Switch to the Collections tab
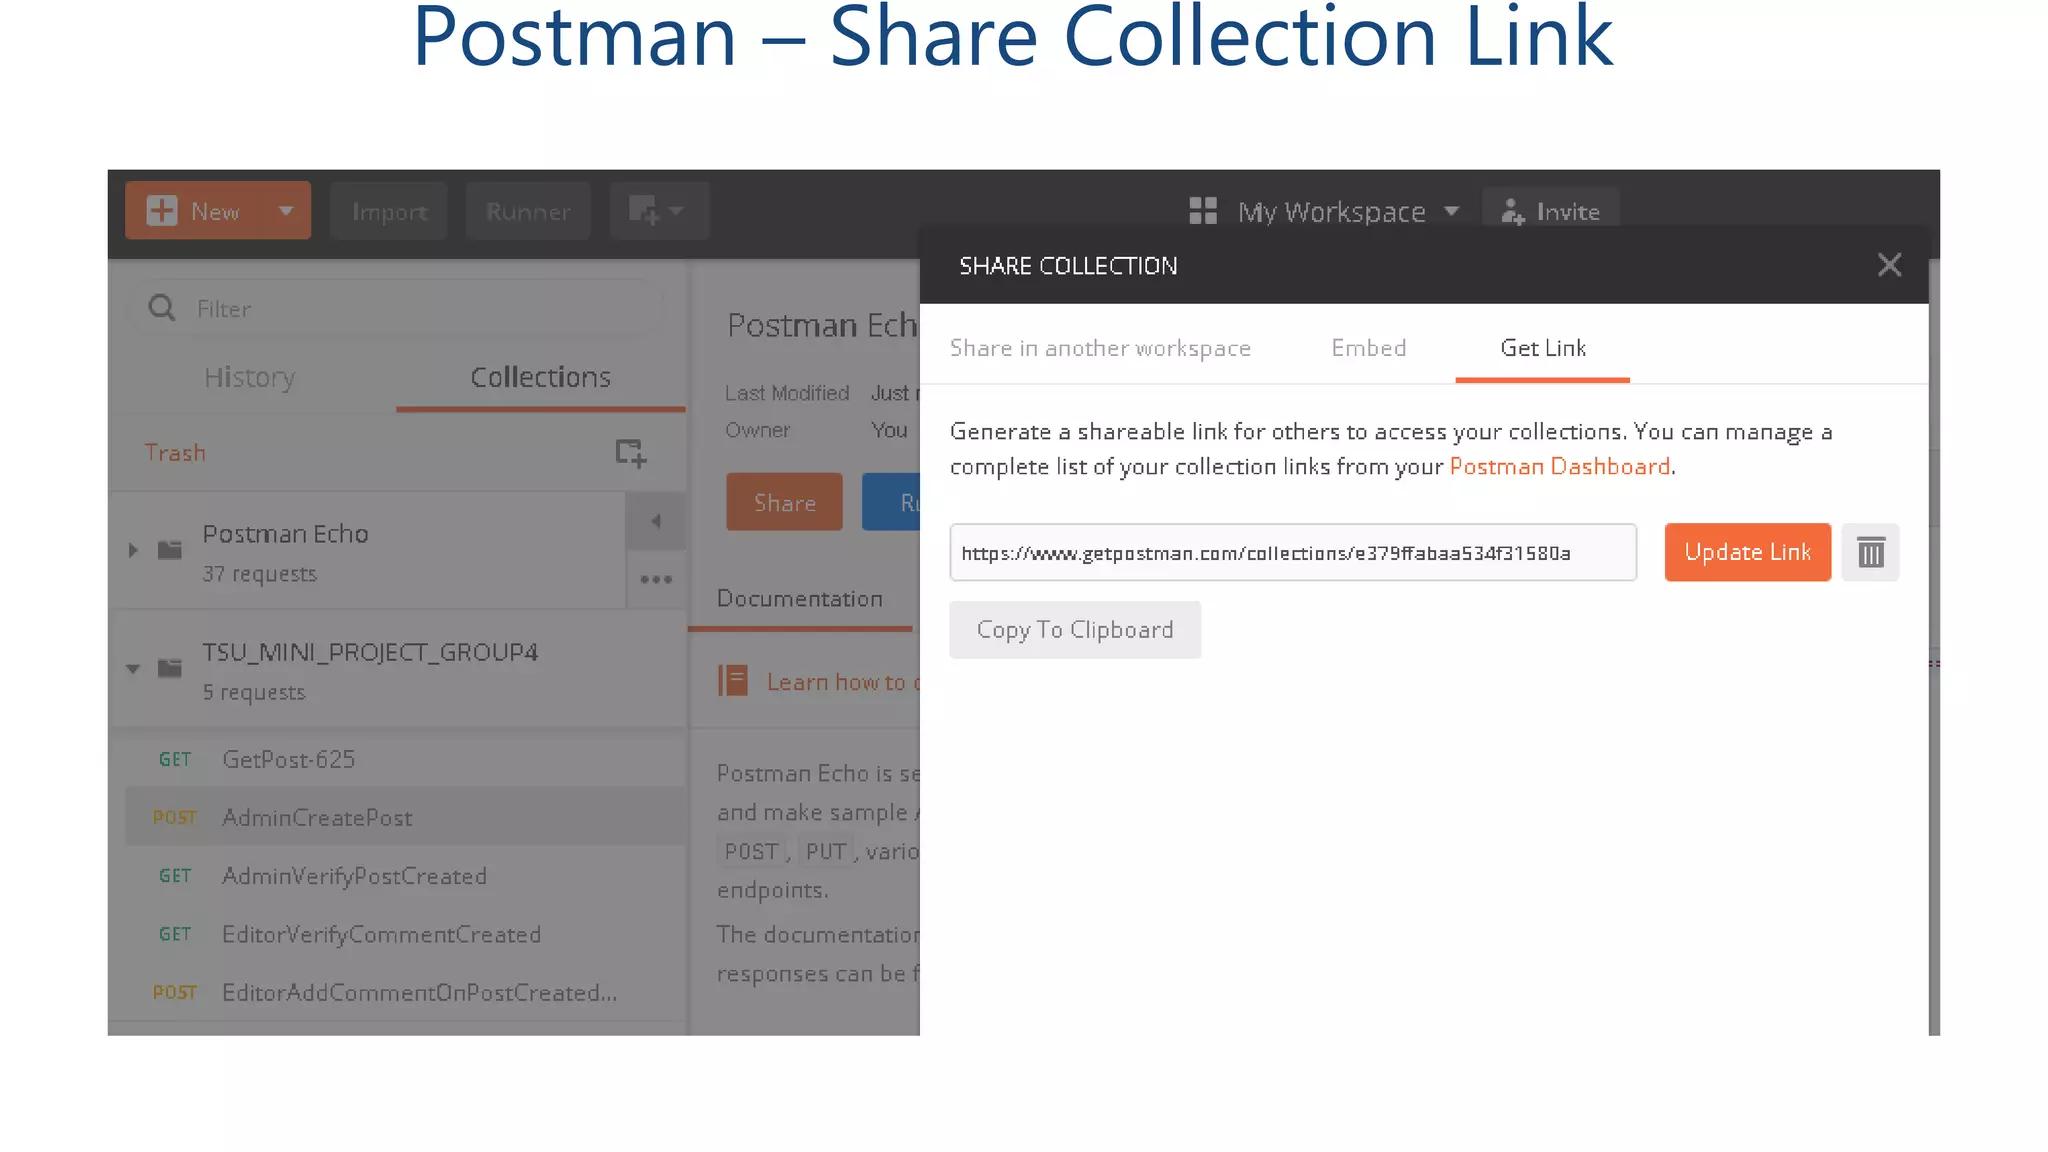This screenshot has height=1152, width=2048. [x=540, y=377]
